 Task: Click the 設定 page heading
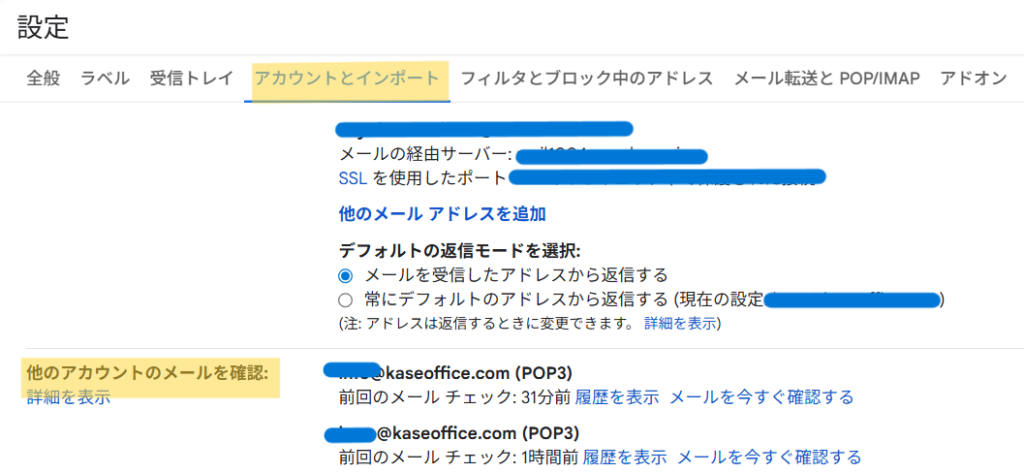(43, 26)
